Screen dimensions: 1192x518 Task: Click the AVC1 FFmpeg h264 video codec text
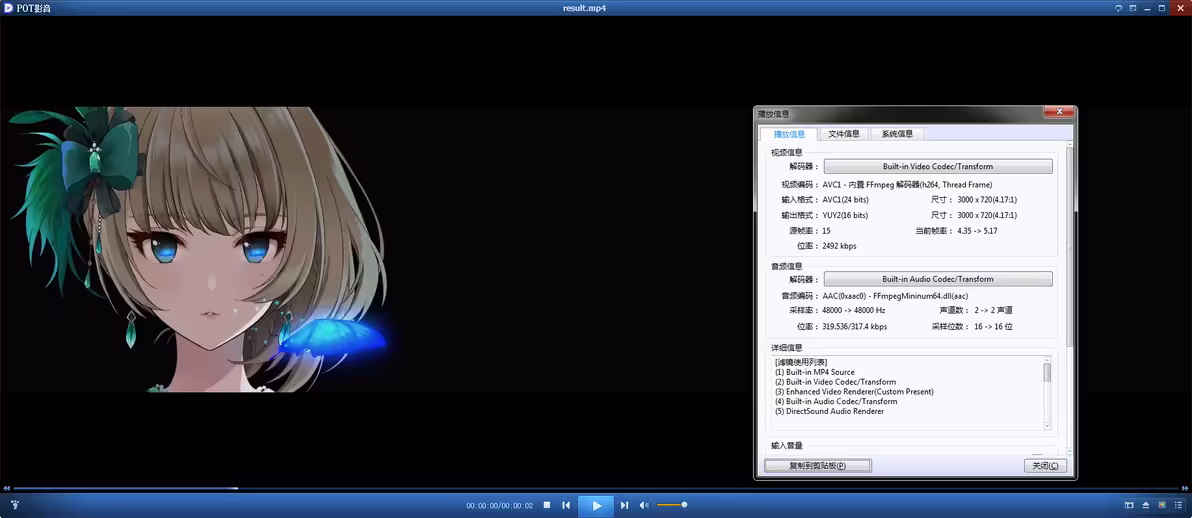(907, 184)
